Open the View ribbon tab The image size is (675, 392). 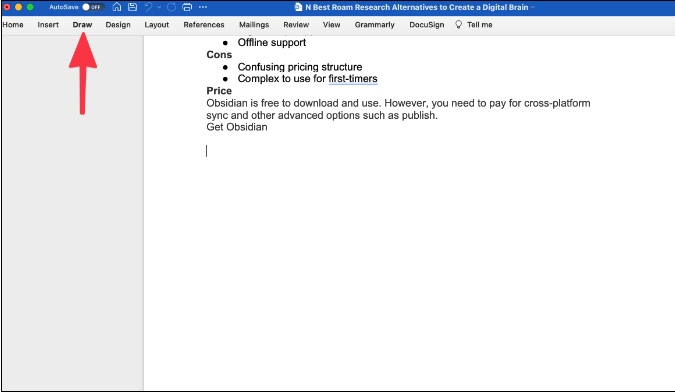(x=331, y=25)
